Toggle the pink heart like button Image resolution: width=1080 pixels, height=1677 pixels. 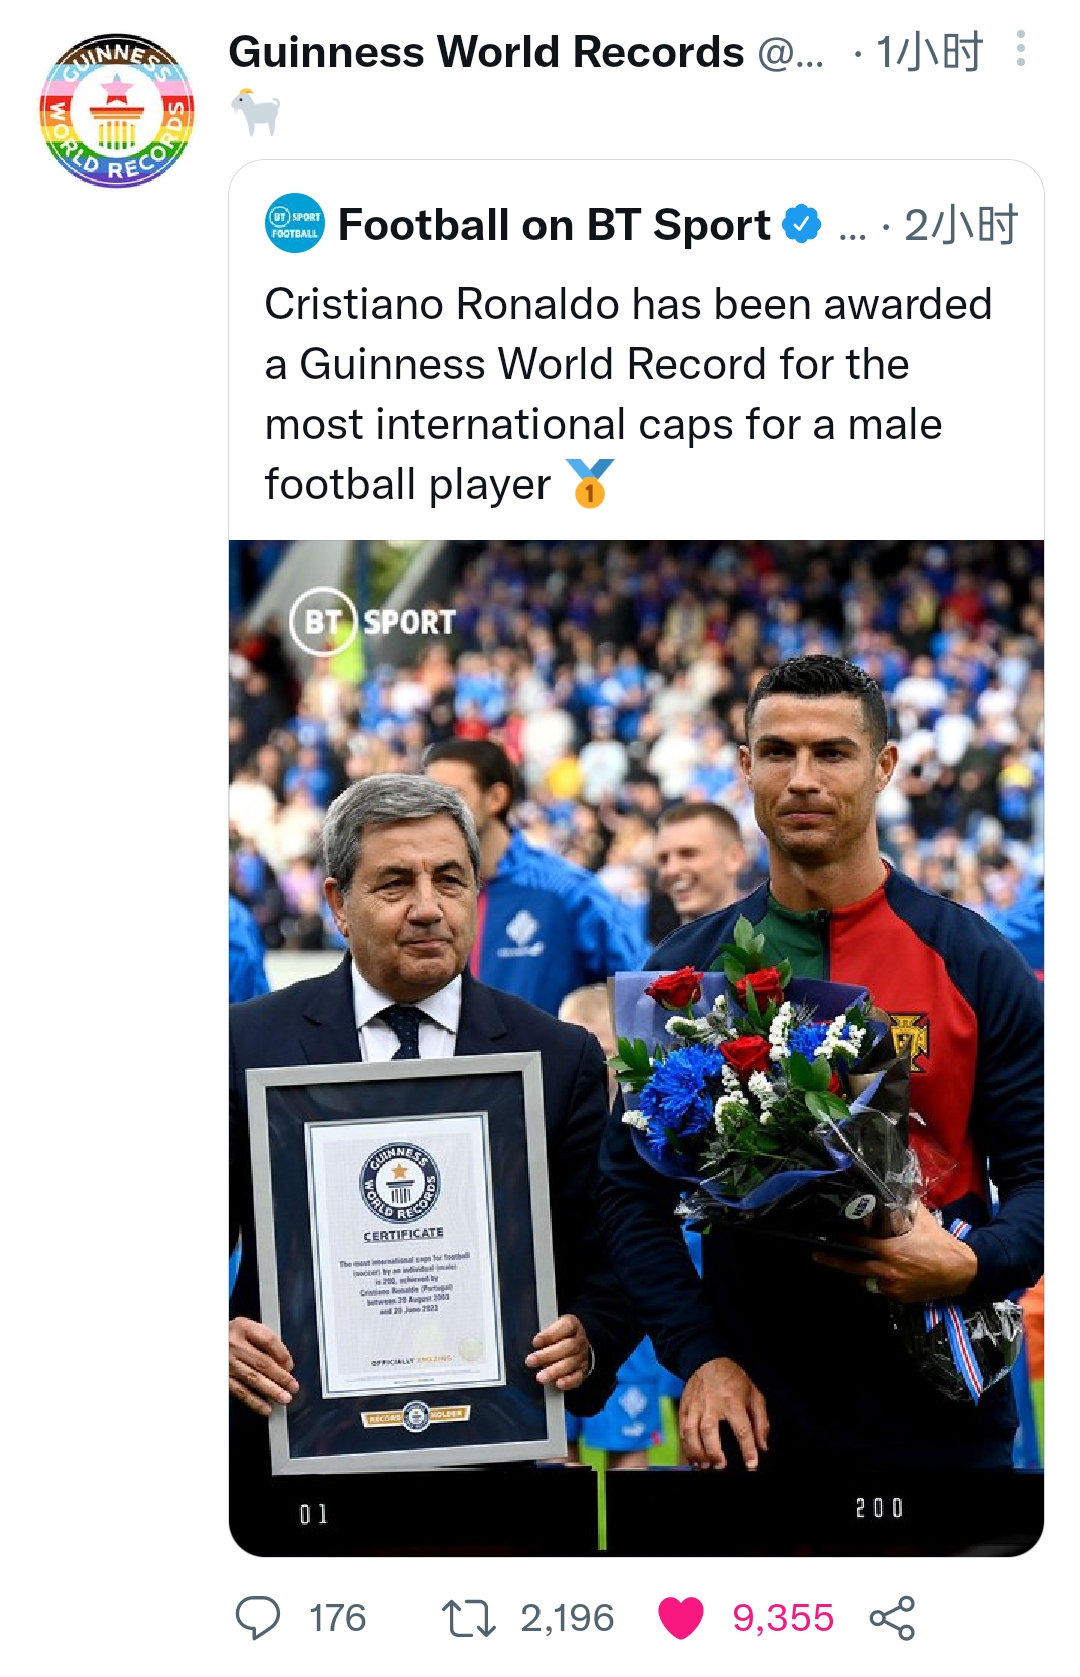coord(681,1617)
